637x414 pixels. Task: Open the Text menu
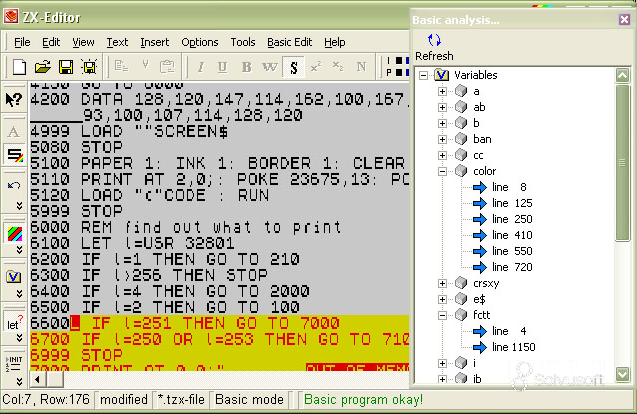pyautogui.click(x=117, y=42)
